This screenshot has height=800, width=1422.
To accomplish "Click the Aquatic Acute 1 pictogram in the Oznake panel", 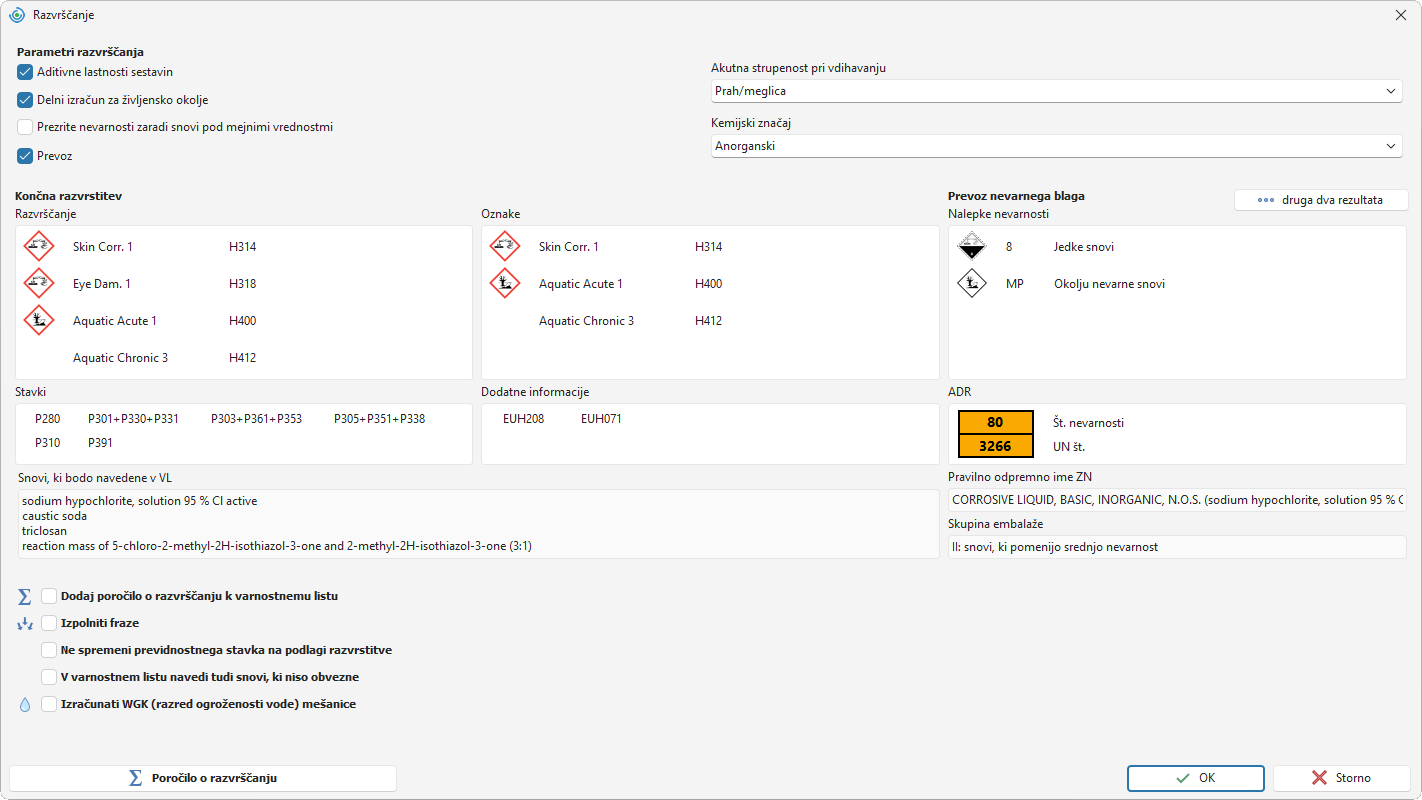I will click(505, 283).
